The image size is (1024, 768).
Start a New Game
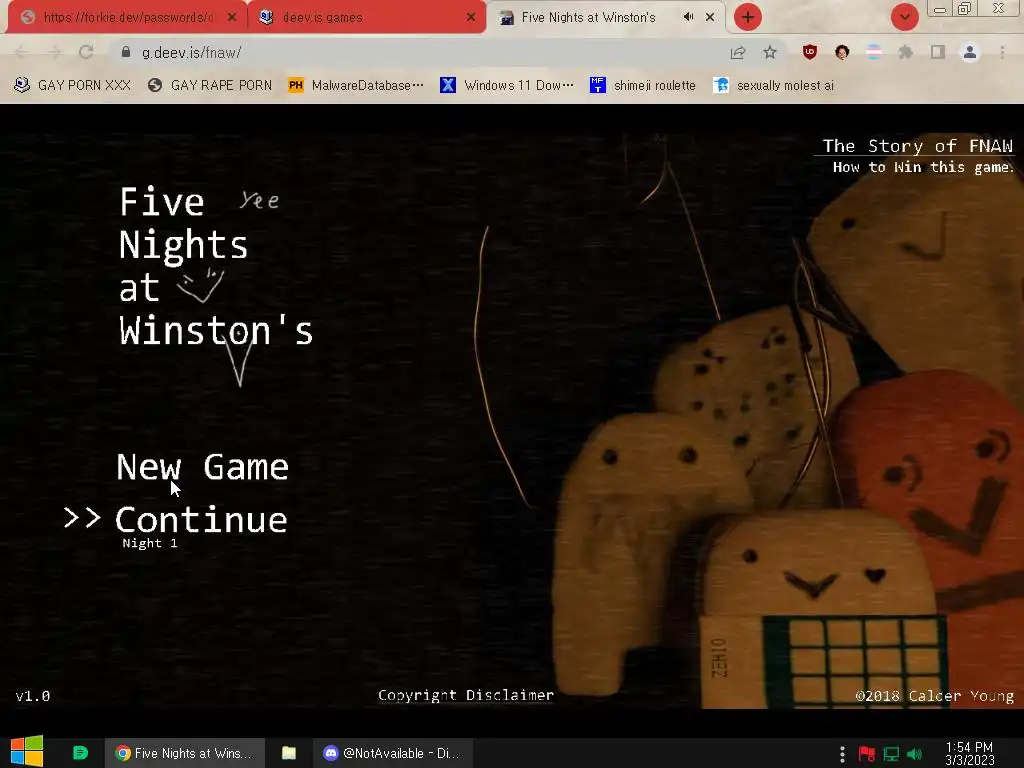click(x=202, y=467)
